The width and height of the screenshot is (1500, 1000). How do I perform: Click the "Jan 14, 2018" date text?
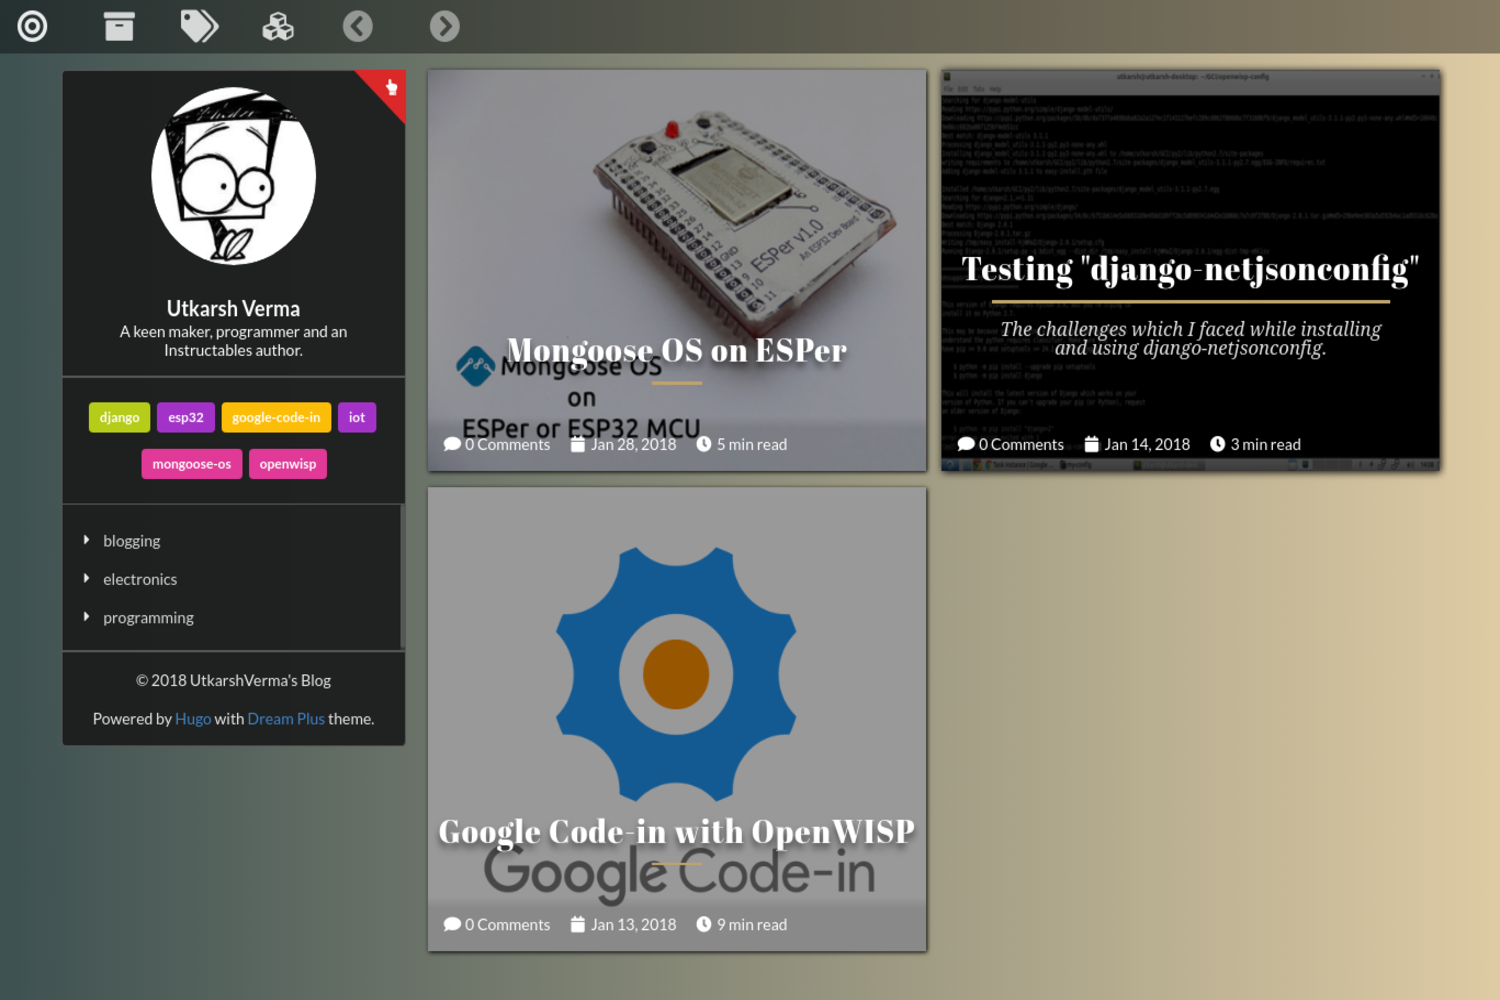pyautogui.click(x=1147, y=444)
